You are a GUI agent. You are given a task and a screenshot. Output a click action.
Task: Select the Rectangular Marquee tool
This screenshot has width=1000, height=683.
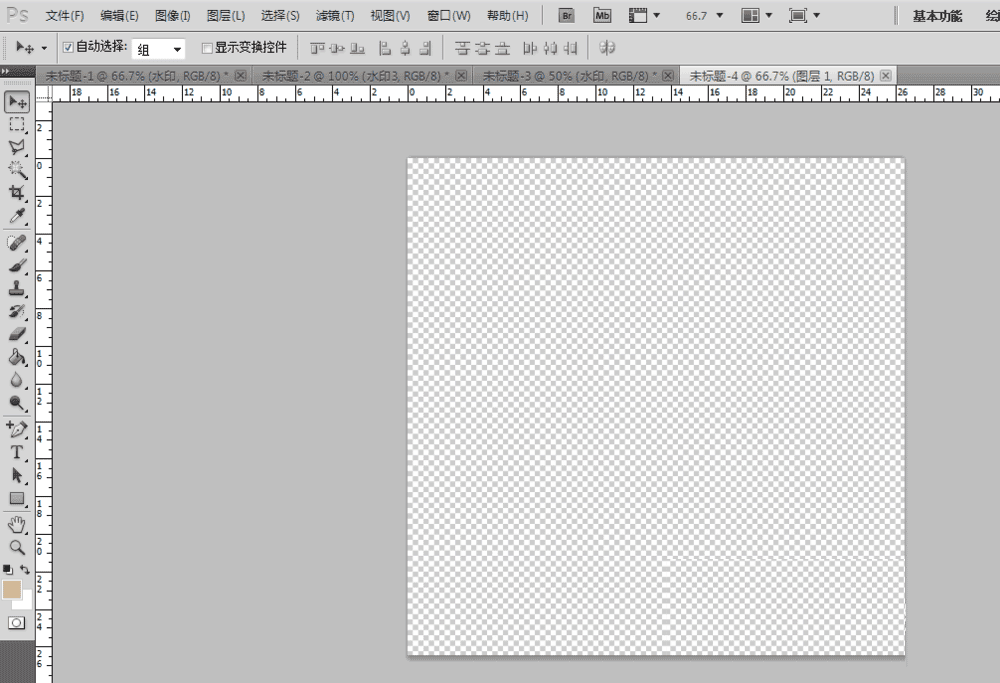pyautogui.click(x=17, y=124)
